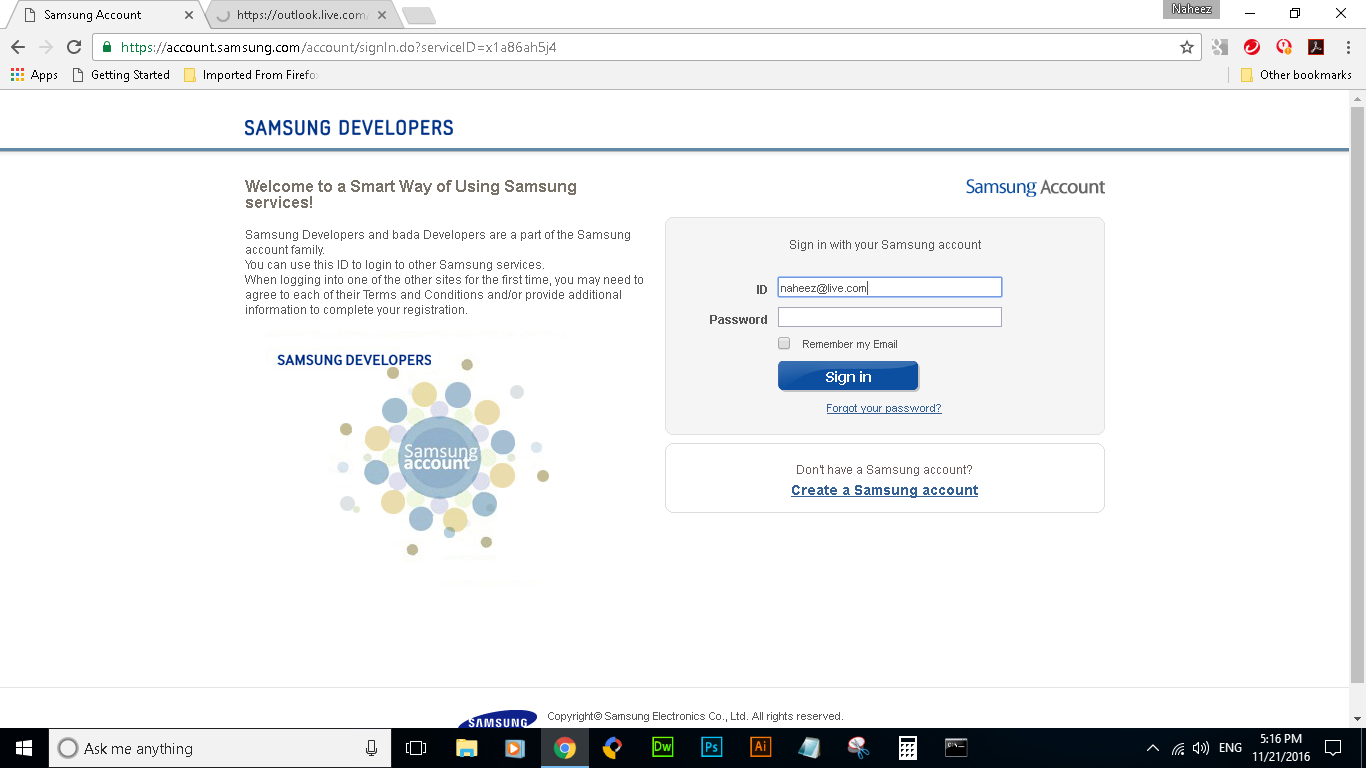Open the Snipping Tool on the taskbar
The width and height of the screenshot is (1366, 768).
(858, 748)
